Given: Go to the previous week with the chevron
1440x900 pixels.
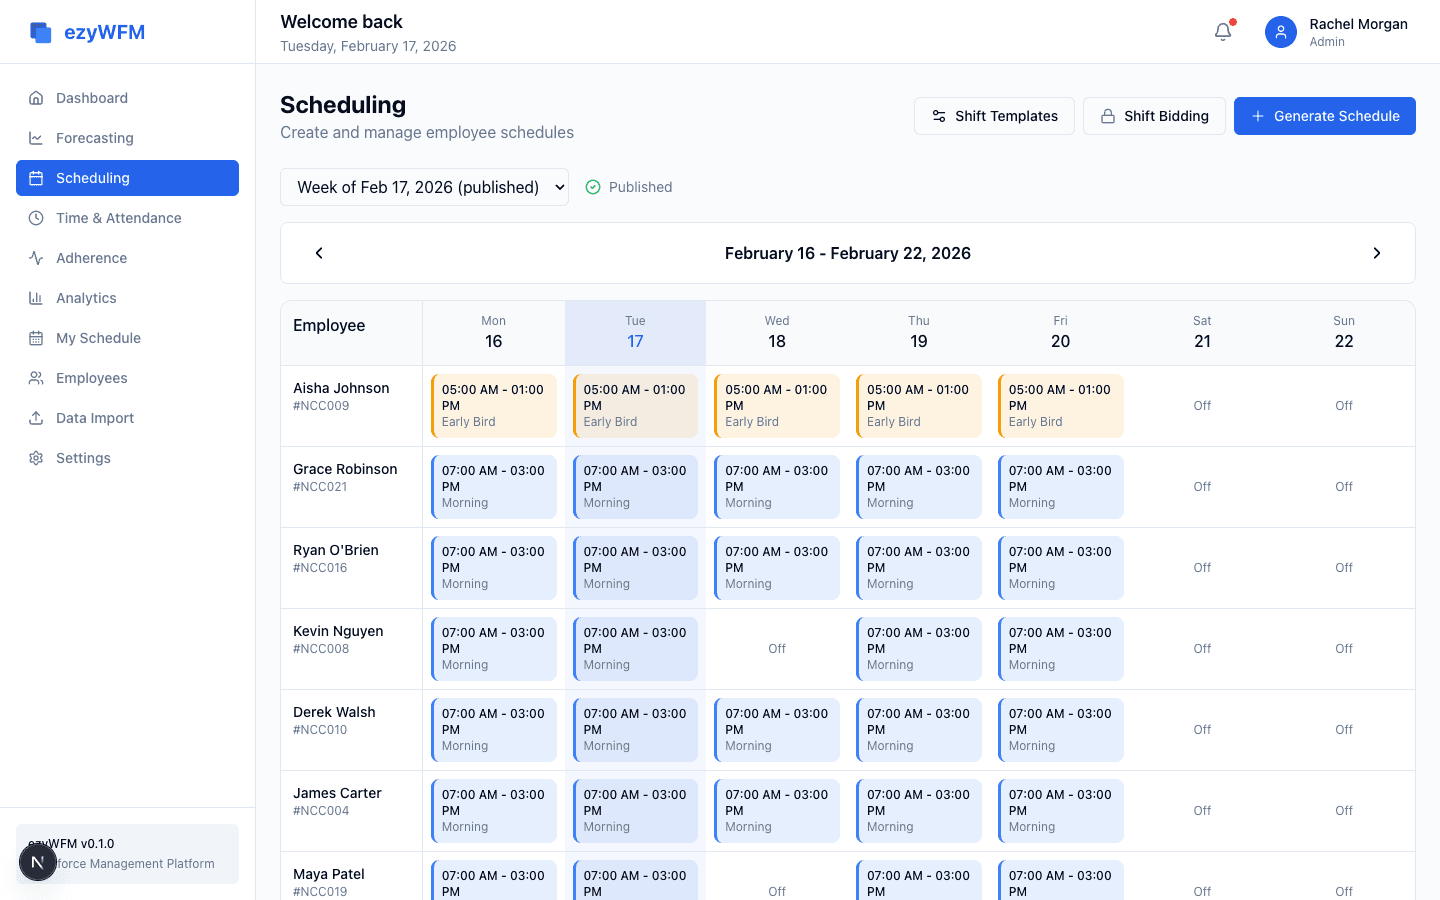Looking at the screenshot, I should pos(319,253).
